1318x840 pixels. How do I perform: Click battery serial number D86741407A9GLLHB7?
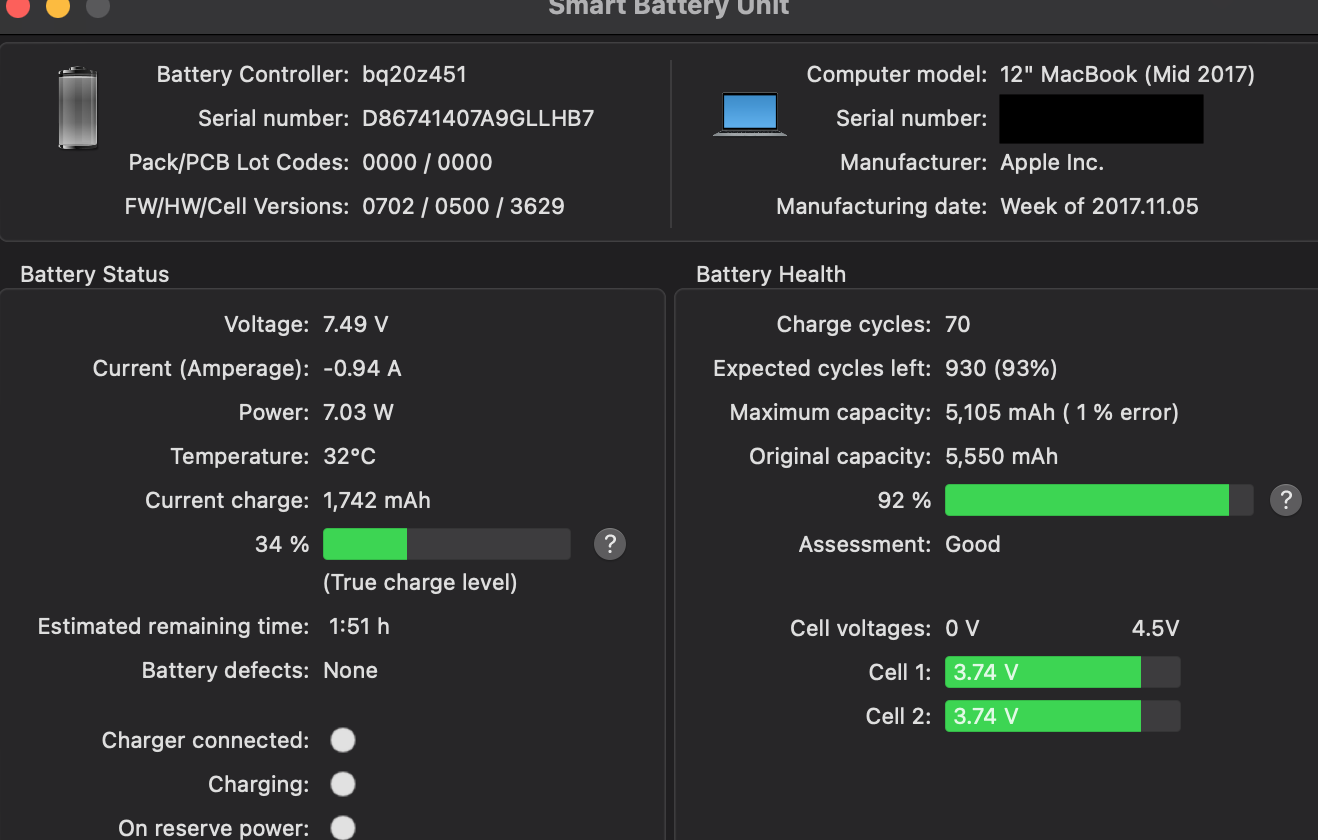click(x=478, y=118)
